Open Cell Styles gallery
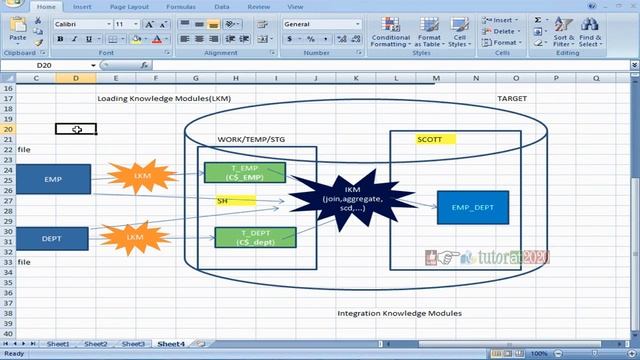 click(460, 32)
